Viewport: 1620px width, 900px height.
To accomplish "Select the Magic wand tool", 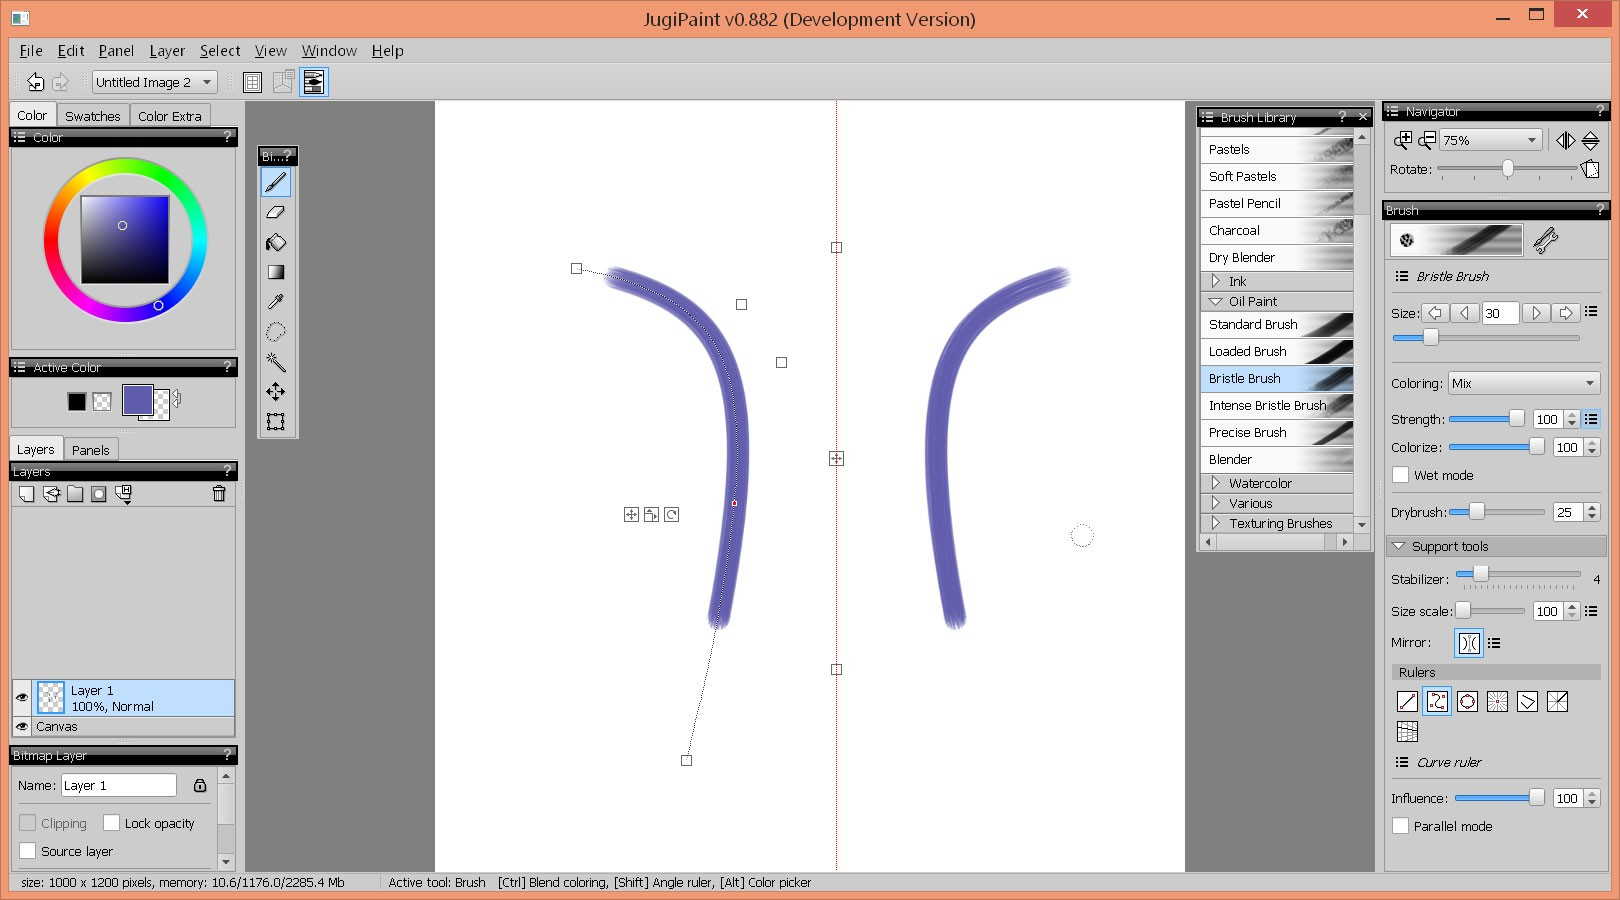I will [x=276, y=362].
